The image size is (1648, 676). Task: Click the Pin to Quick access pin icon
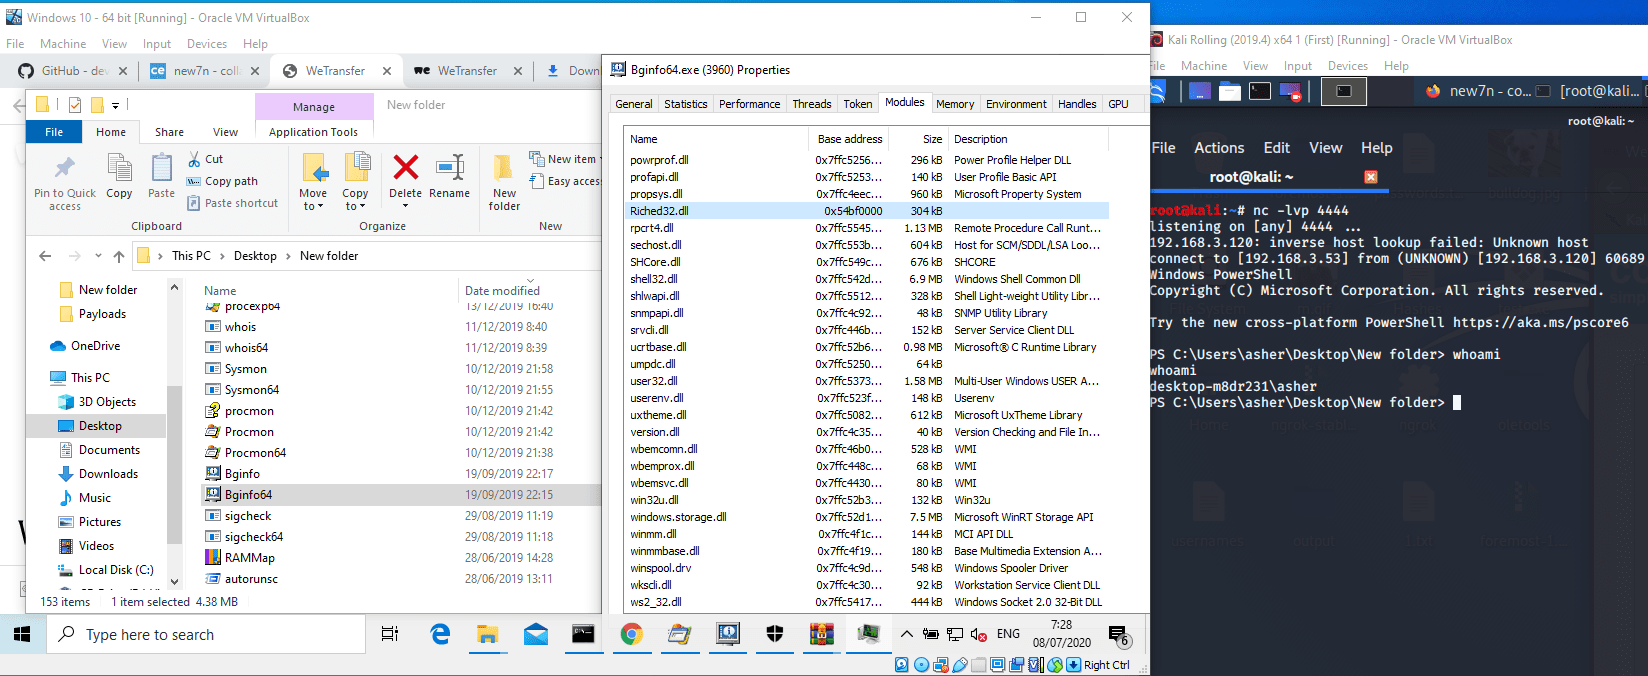tap(65, 168)
